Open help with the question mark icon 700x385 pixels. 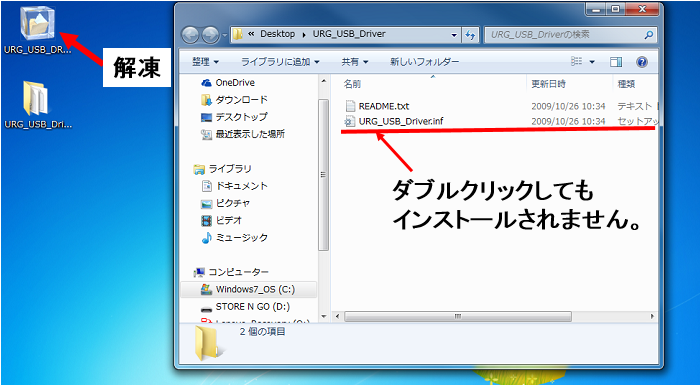click(x=642, y=62)
